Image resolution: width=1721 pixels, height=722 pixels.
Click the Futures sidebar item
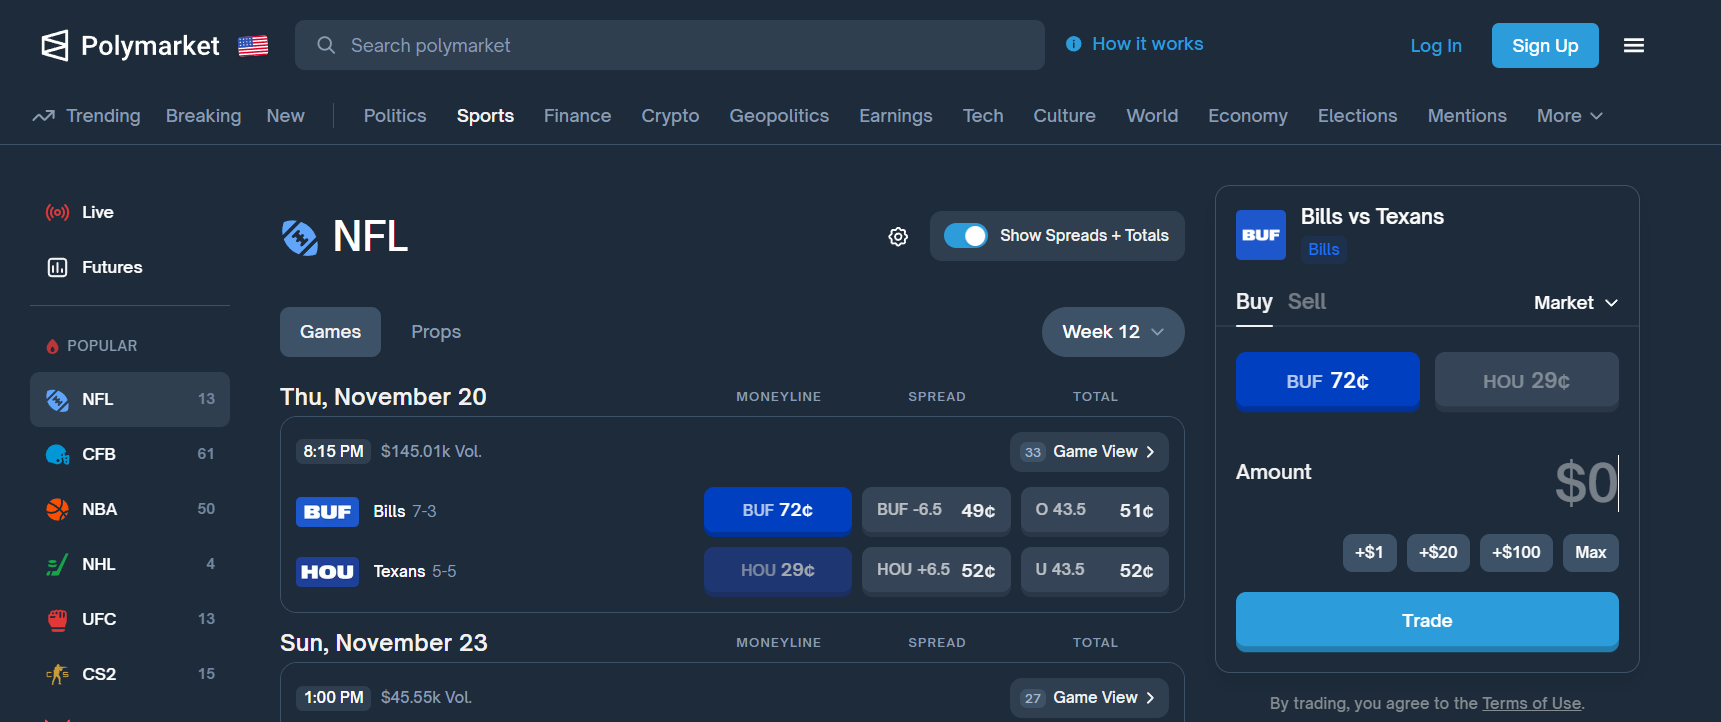[x=130, y=267]
